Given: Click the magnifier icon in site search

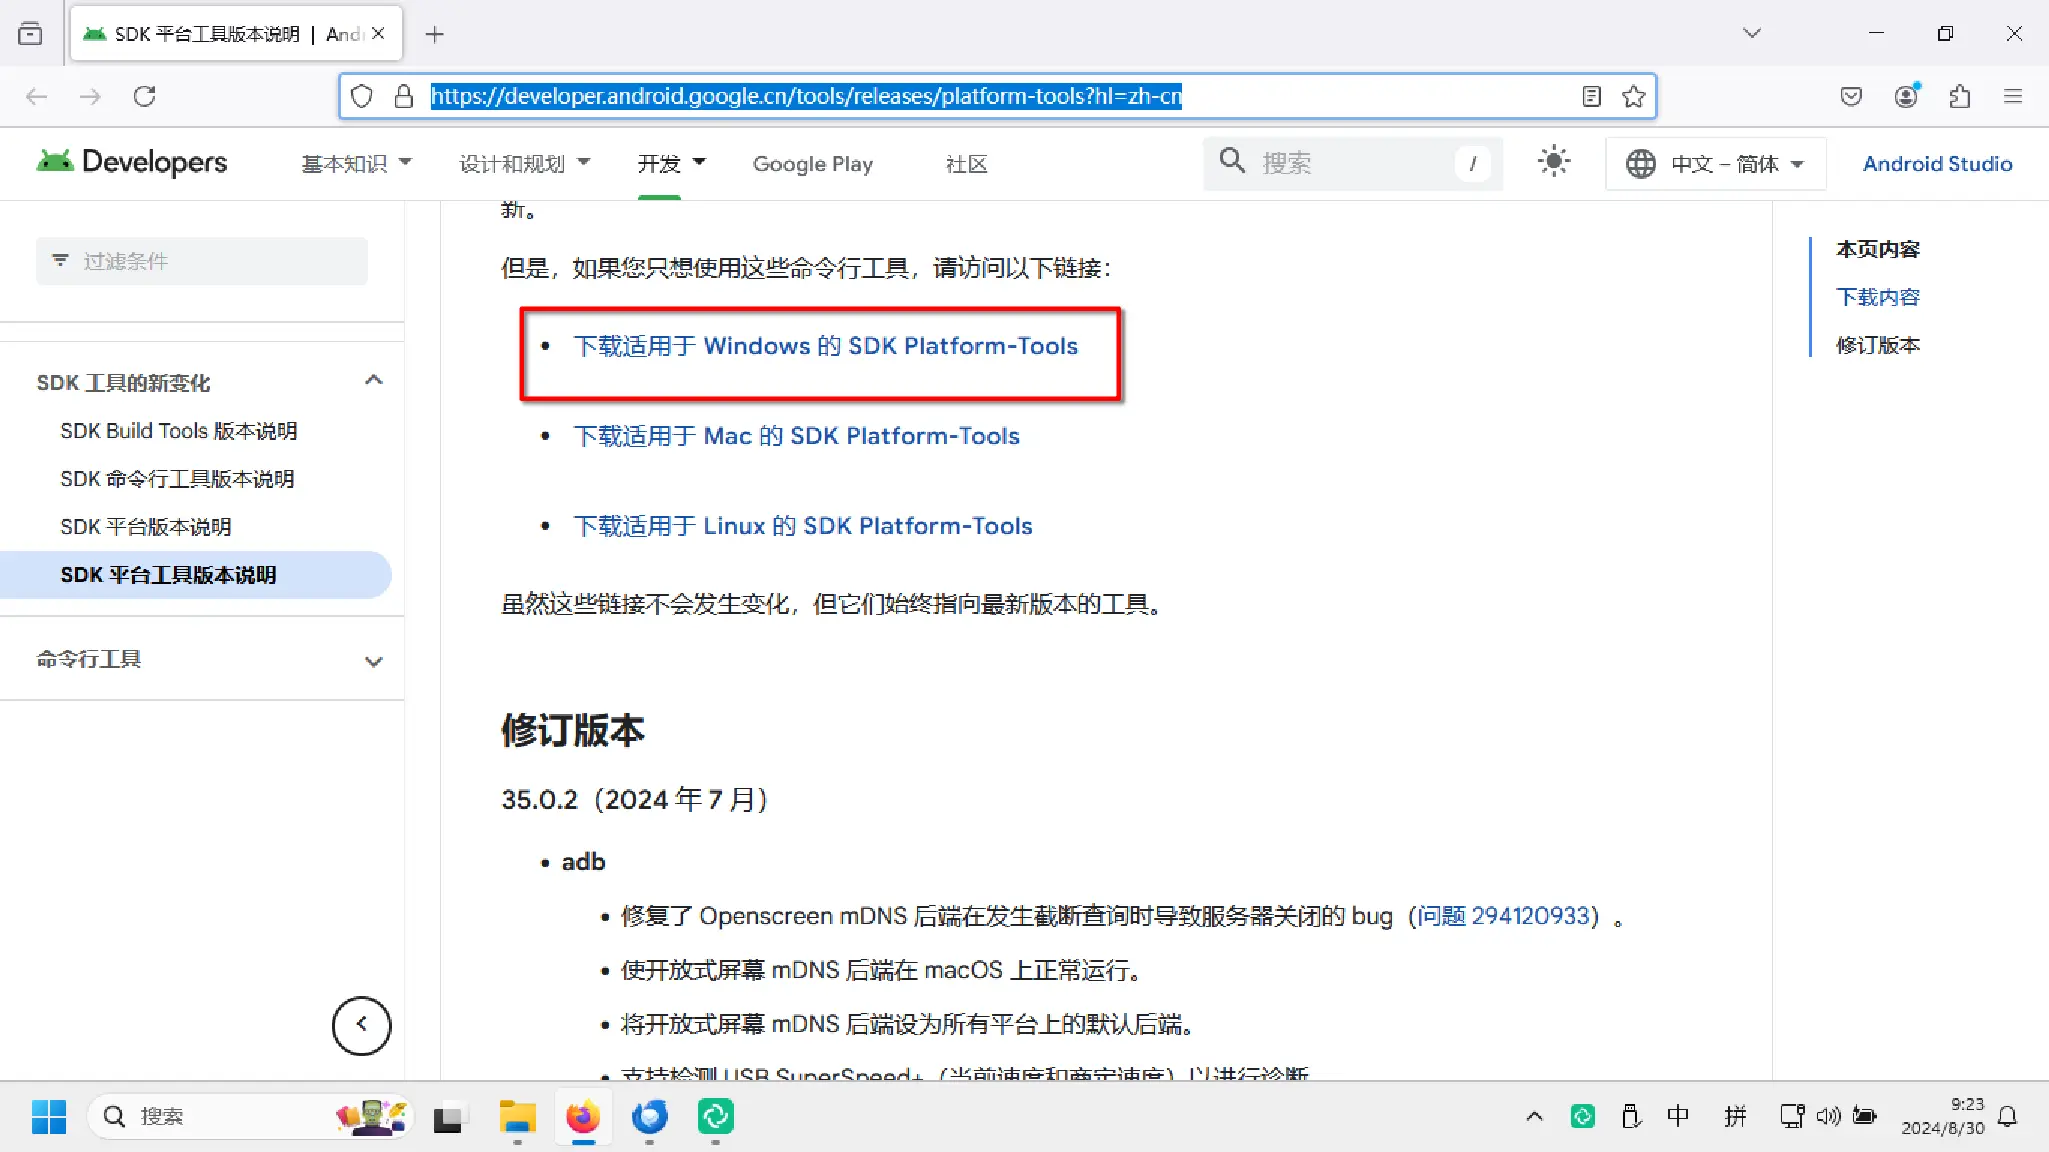Looking at the screenshot, I should click(x=1232, y=161).
